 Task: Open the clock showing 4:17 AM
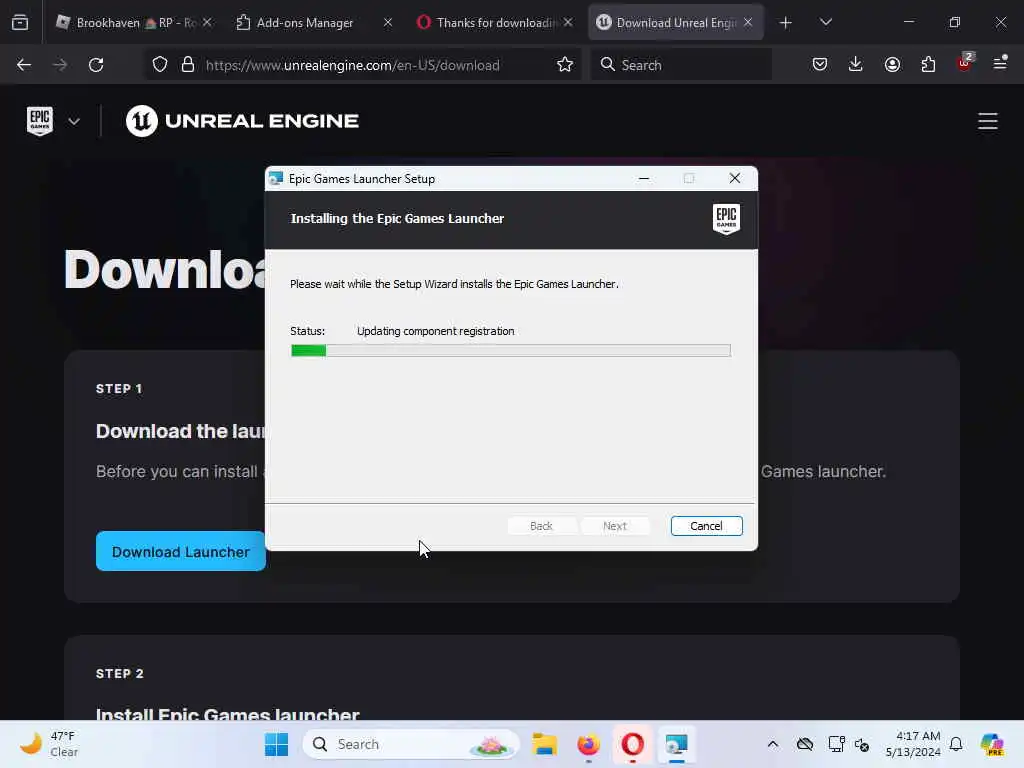coord(912,744)
